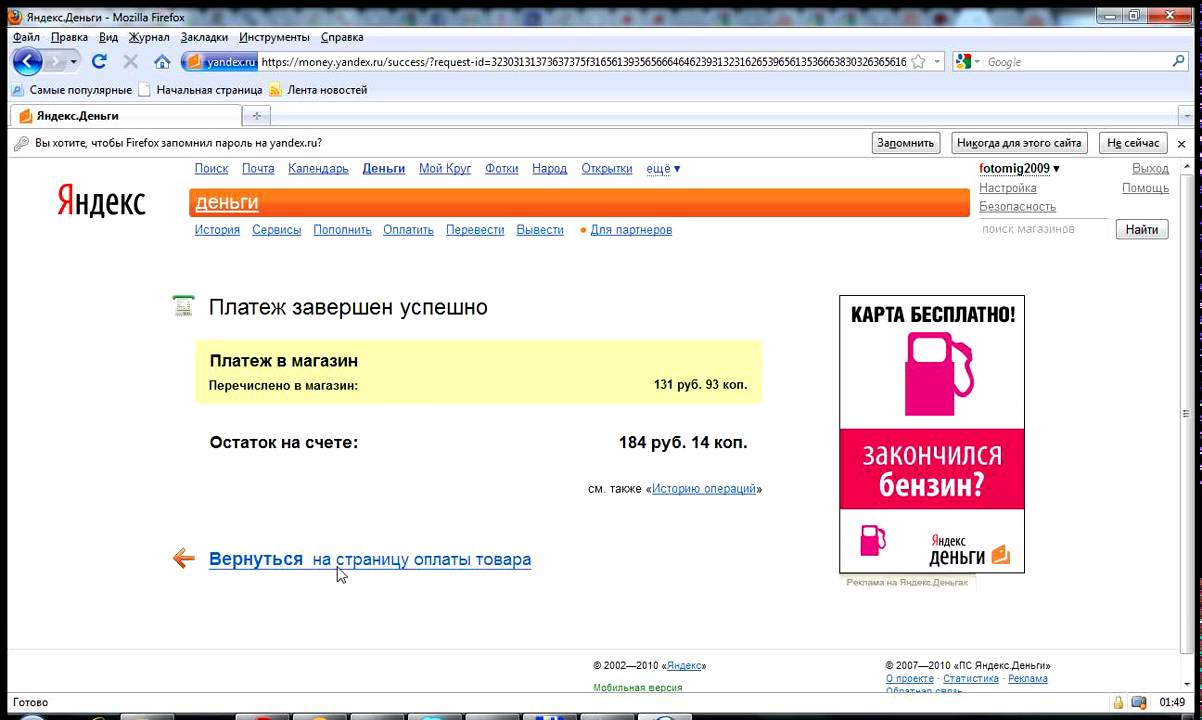Open Помощь help link
Viewport: 1202px width, 720px height.
tap(1145, 188)
